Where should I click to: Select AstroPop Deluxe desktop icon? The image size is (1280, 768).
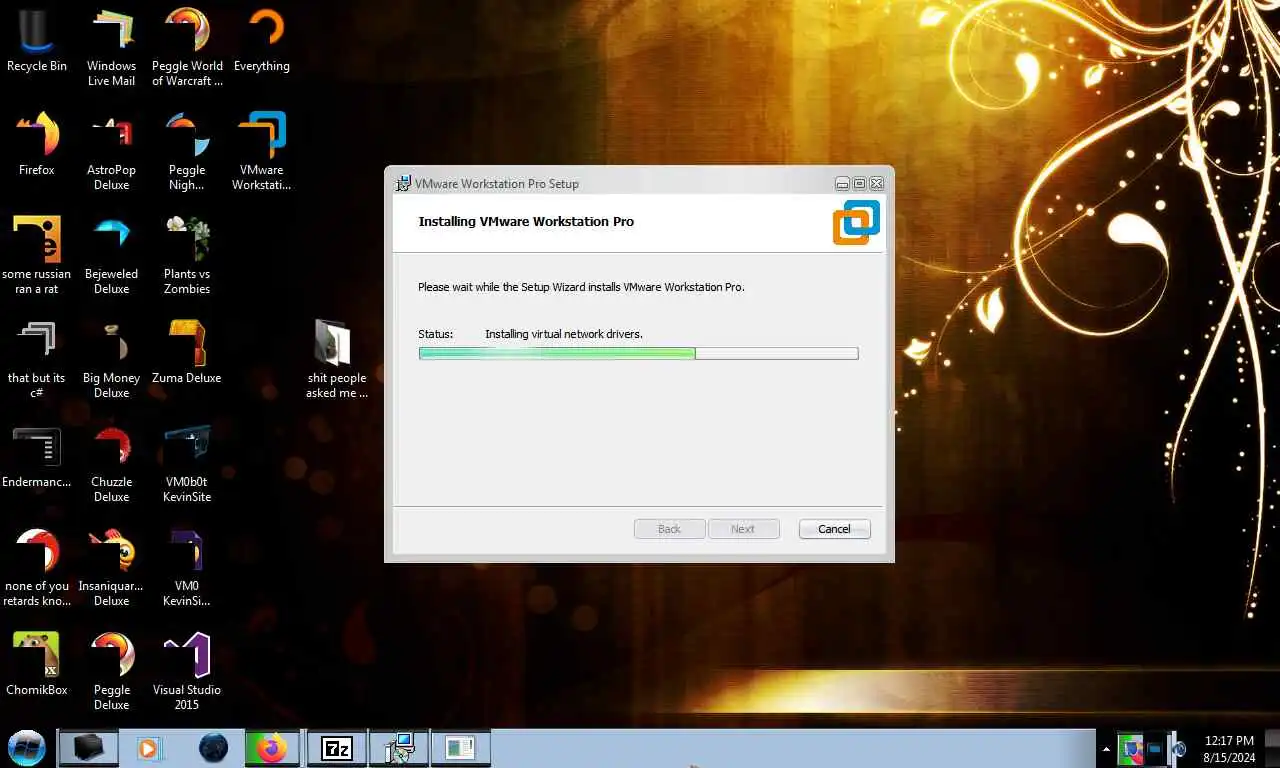pos(111,151)
